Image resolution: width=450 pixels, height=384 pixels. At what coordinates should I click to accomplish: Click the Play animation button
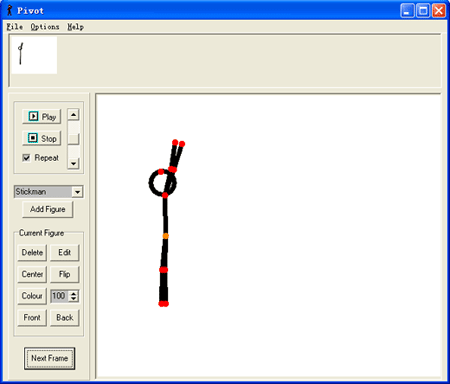click(x=42, y=117)
